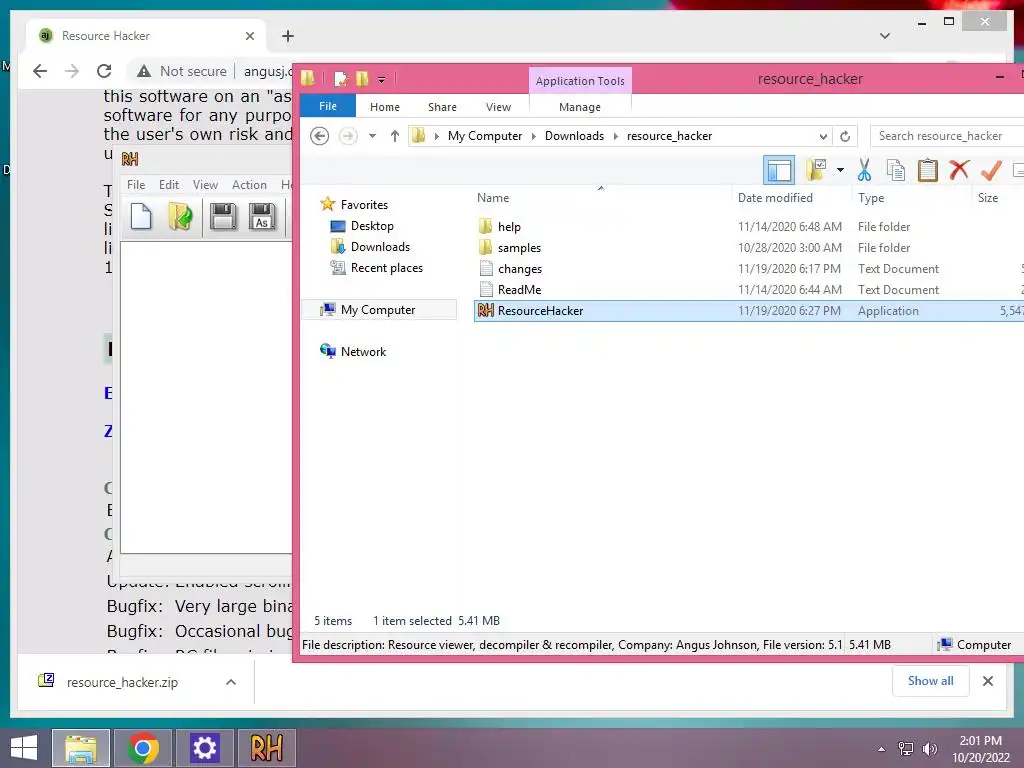
Task: Copy the selected file via the toolbar copy icon
Action: tap(895, 170)
